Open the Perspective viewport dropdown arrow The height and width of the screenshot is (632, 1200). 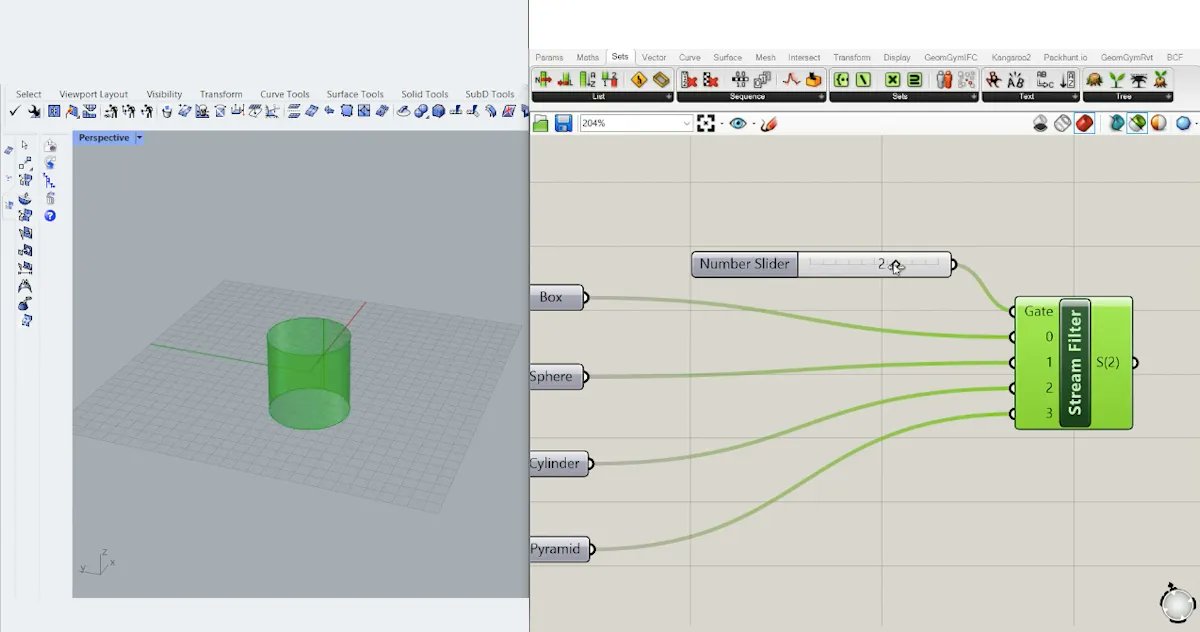[140, 138]
